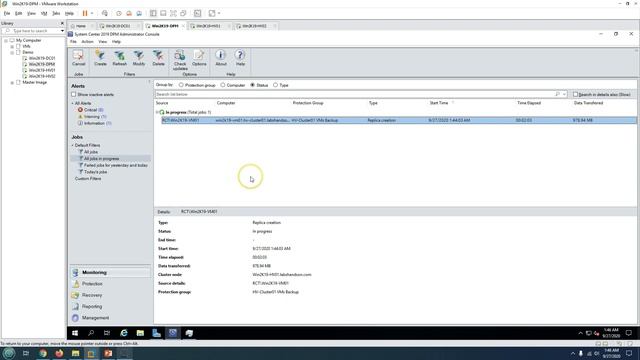Screen dimensions: 640x360
Task: Toggle Show inactive alerts checkbox
Action: pyautogui.click(x=74, y=94)
